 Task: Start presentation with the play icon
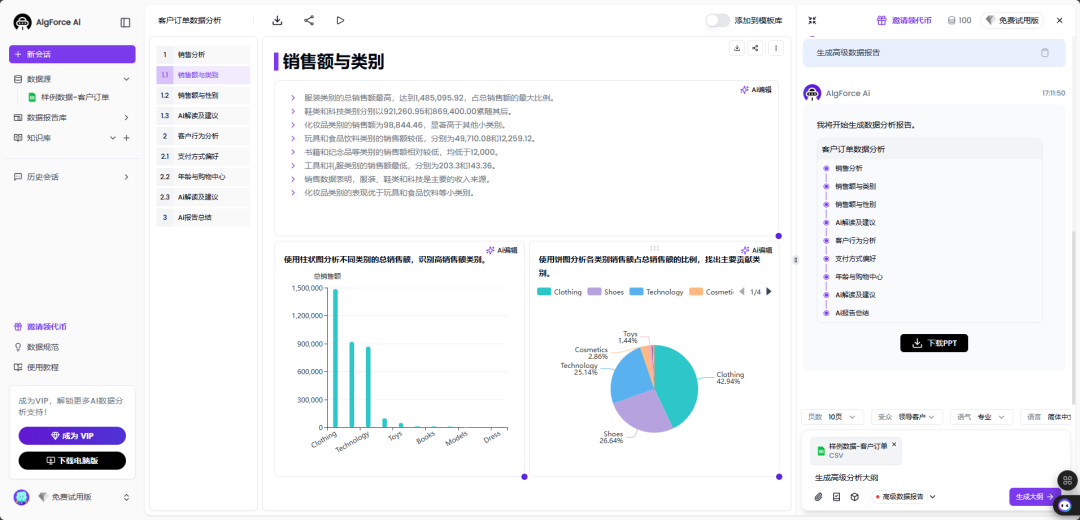[x=340, y=21]
